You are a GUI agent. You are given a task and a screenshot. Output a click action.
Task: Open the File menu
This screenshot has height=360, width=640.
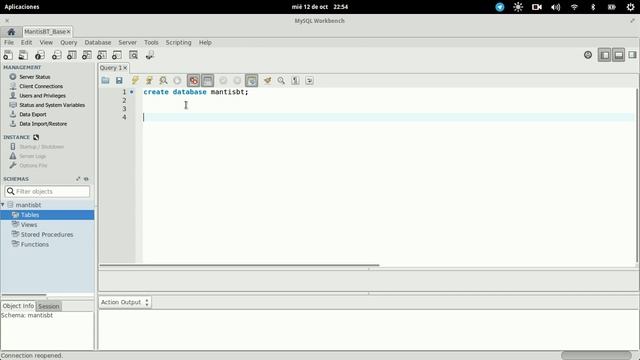pyautogui.click(x=9, y=42)
